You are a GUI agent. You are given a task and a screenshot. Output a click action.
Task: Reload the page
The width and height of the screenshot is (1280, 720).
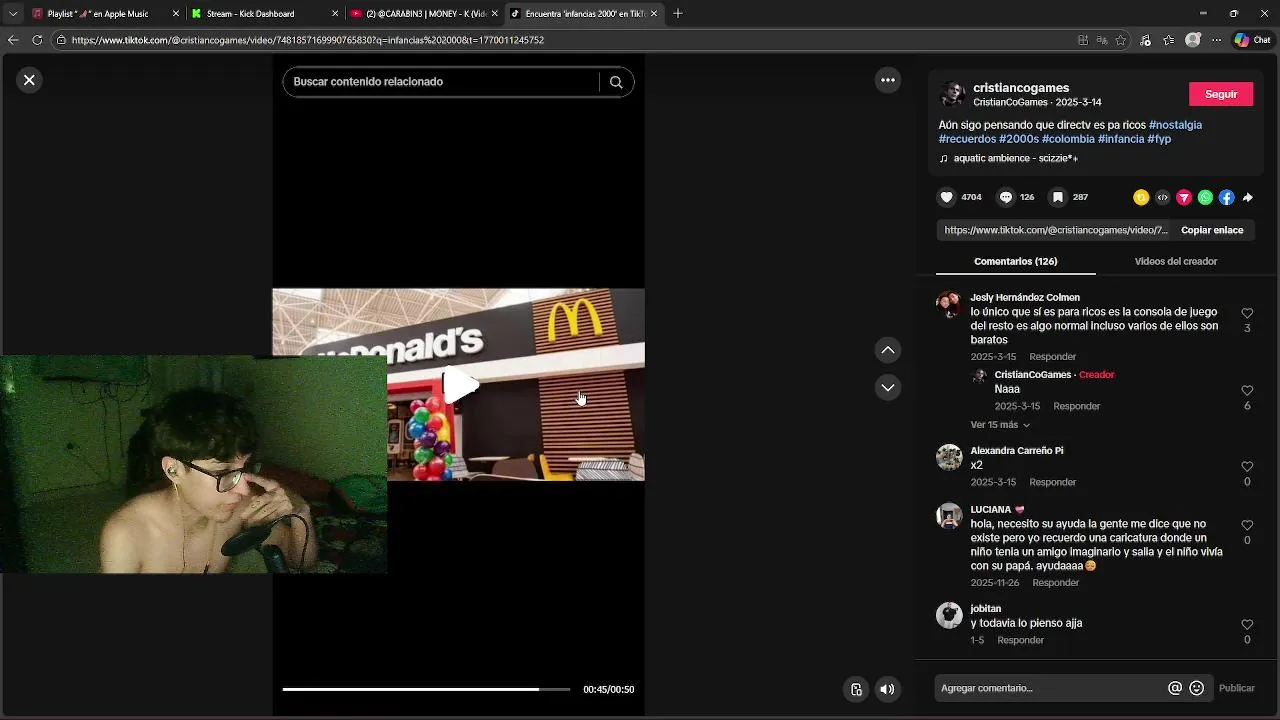coord(37,40)
